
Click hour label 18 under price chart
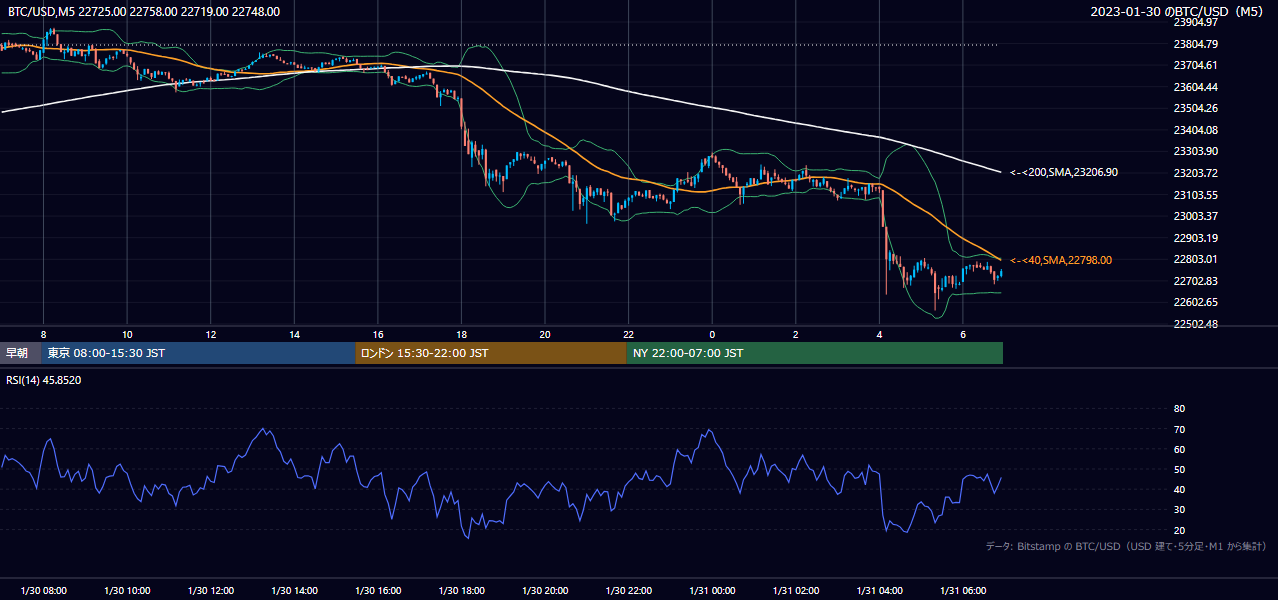click(461, 334)
